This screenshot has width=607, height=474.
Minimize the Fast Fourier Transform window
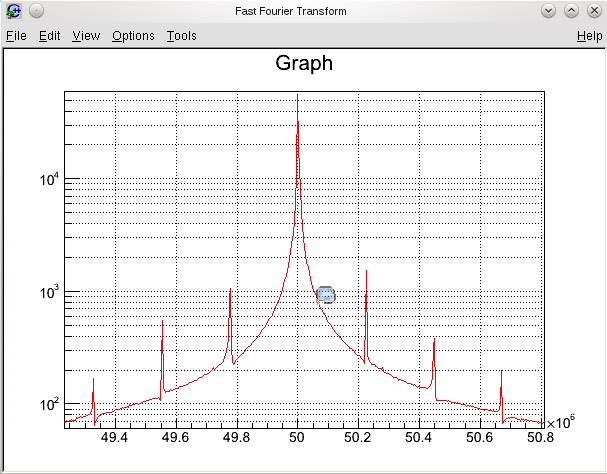coord(548,11)
